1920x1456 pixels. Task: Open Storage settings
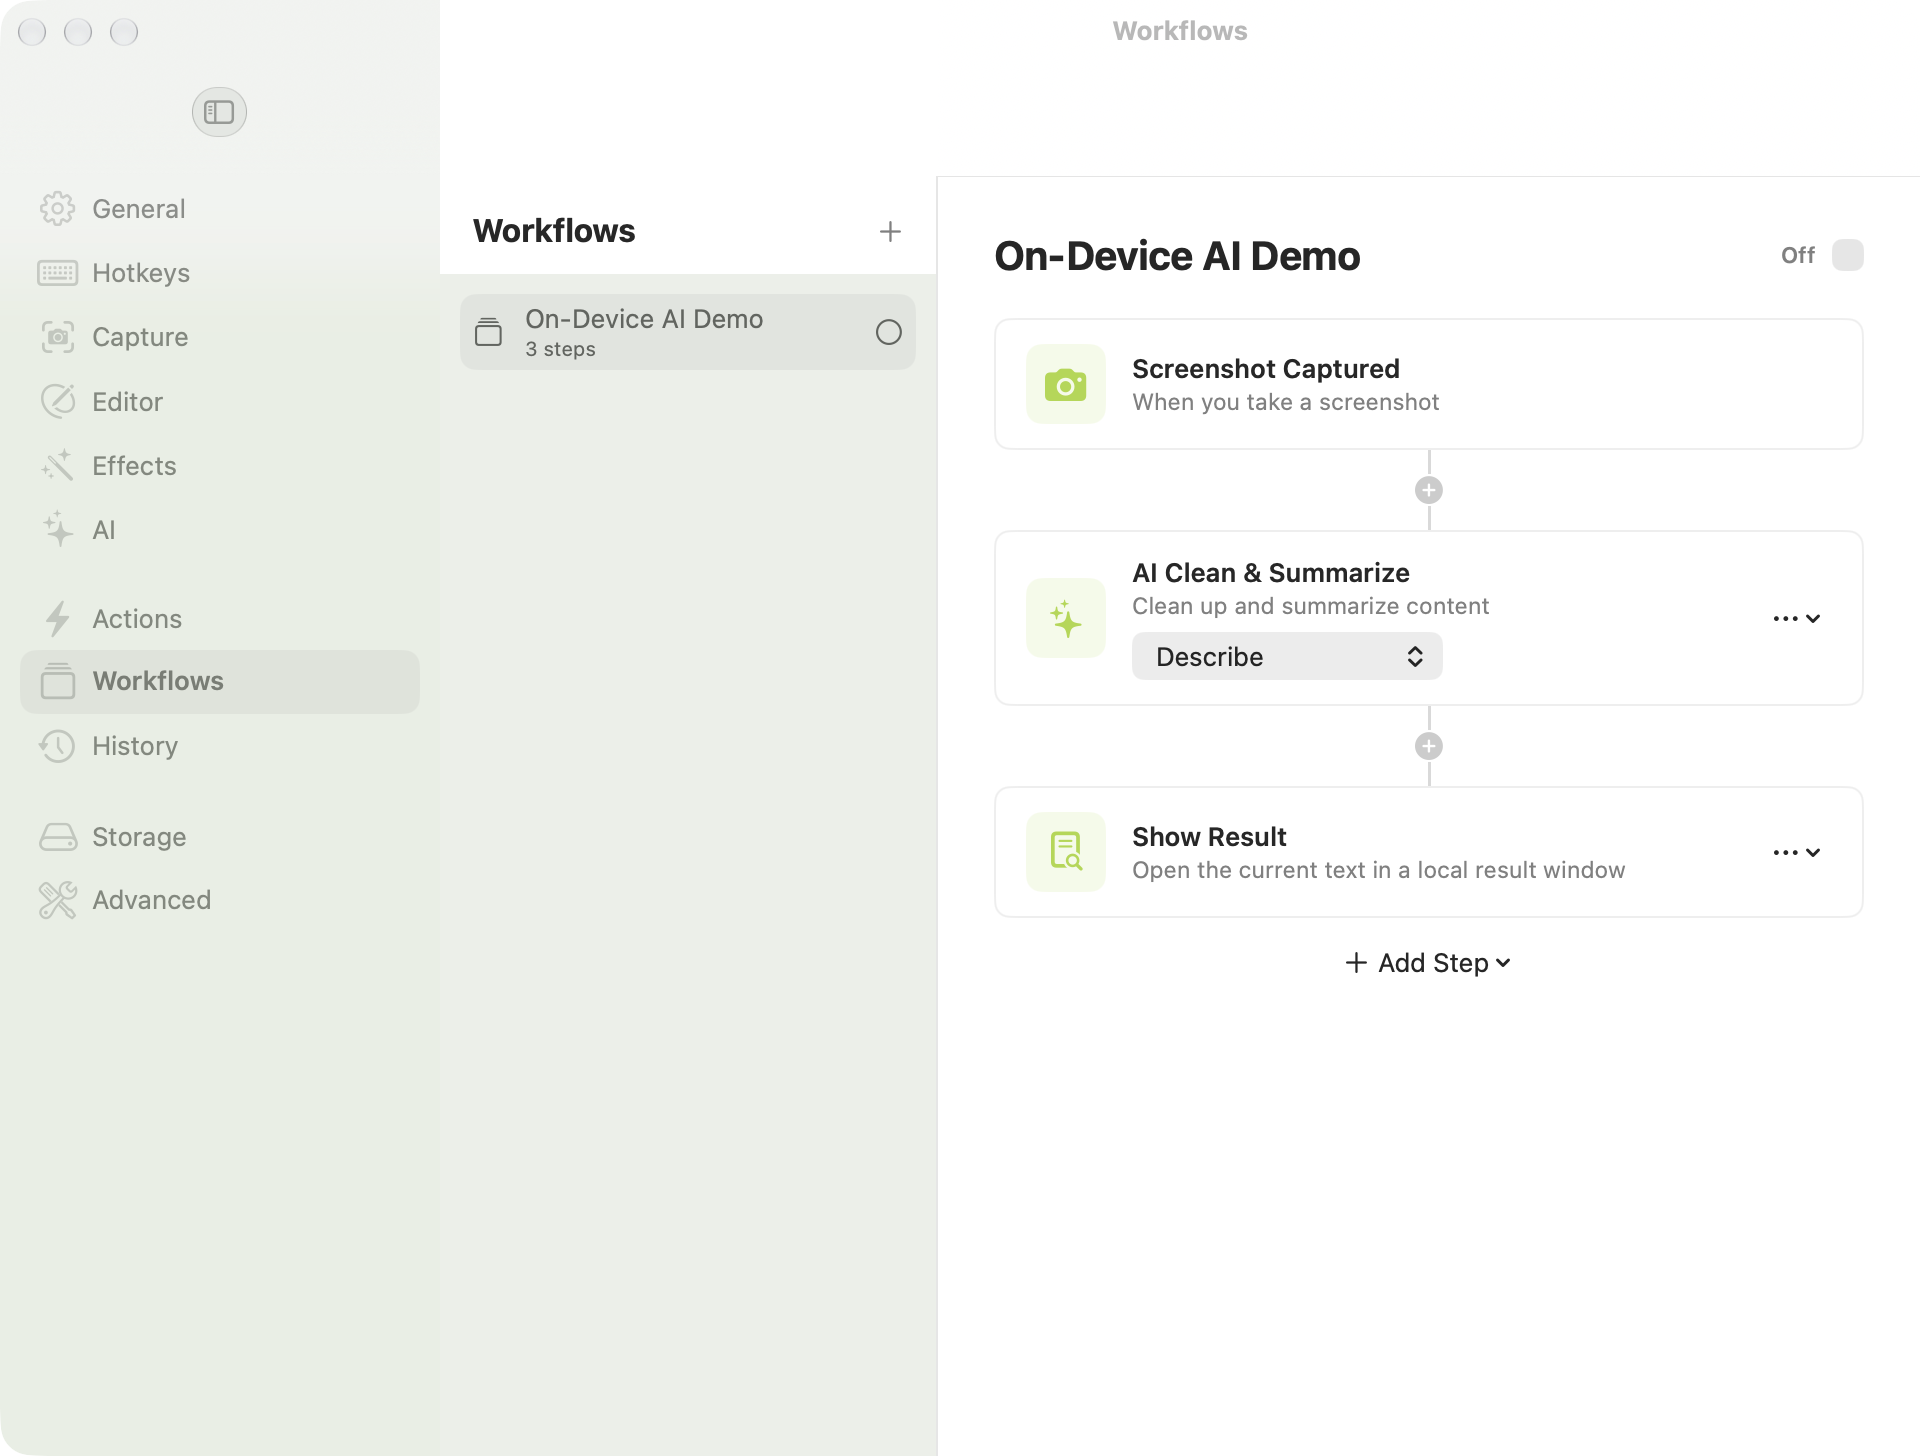[220, 837]
